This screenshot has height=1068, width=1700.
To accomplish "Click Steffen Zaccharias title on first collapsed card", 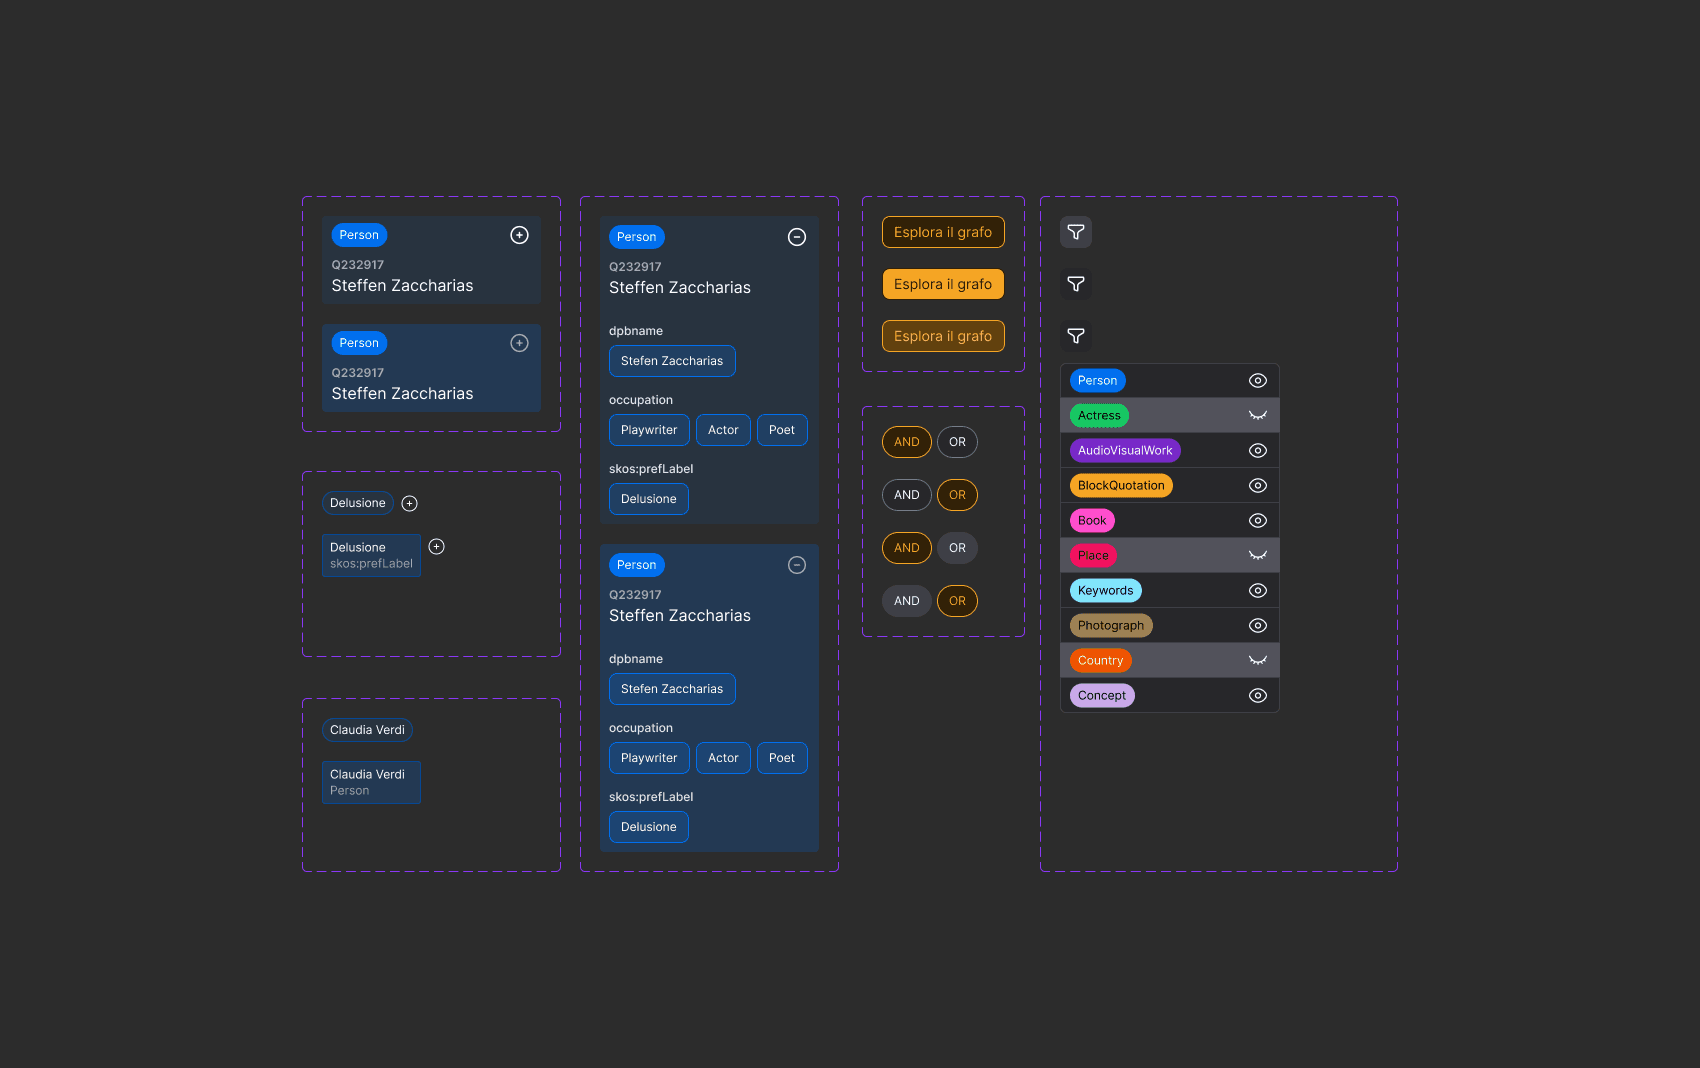I will [402, 286].
